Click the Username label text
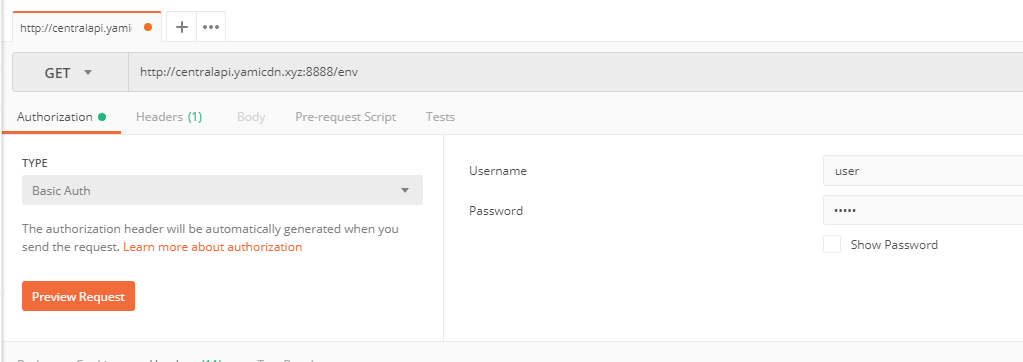The width and height of the screenshot is (1023, 362). click(x=498, y=171)
